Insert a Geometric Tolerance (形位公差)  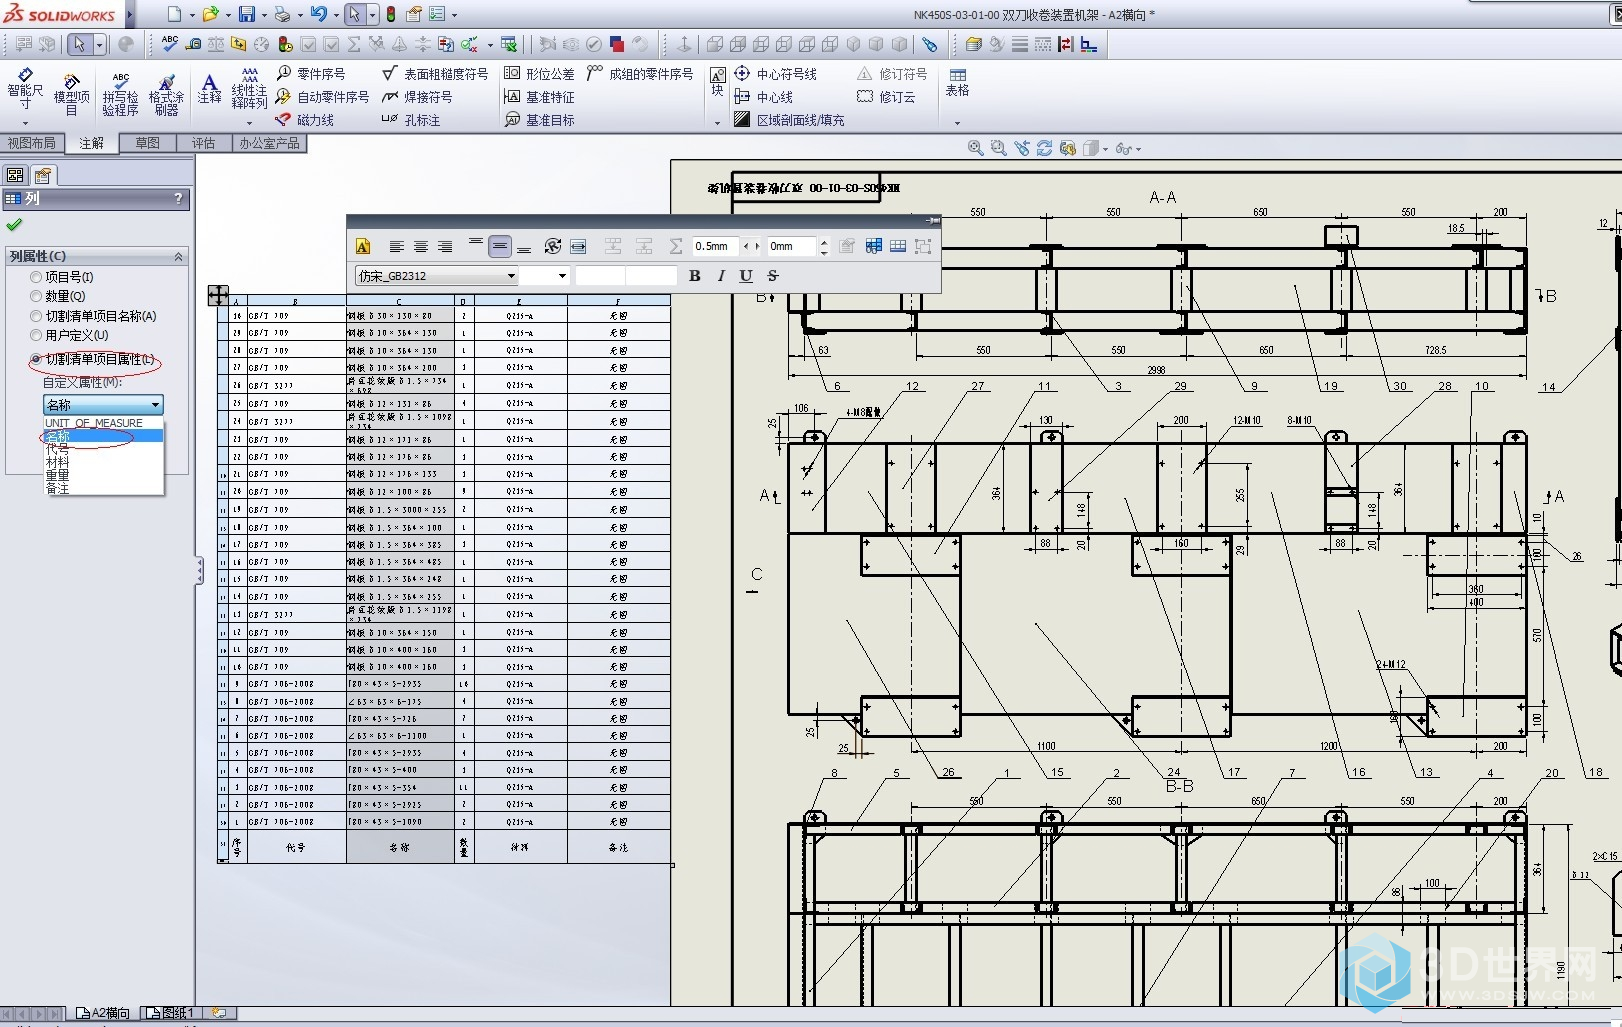[x=539, y=74]
